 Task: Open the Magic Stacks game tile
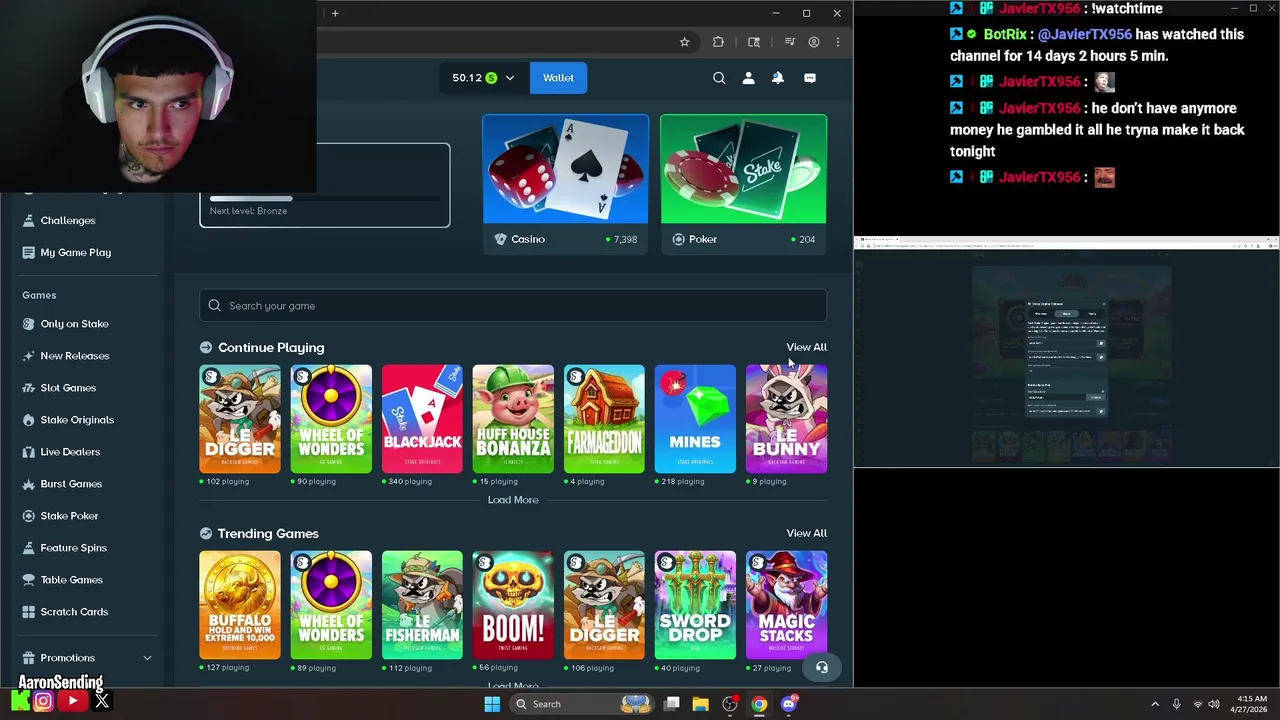point(786,605)
